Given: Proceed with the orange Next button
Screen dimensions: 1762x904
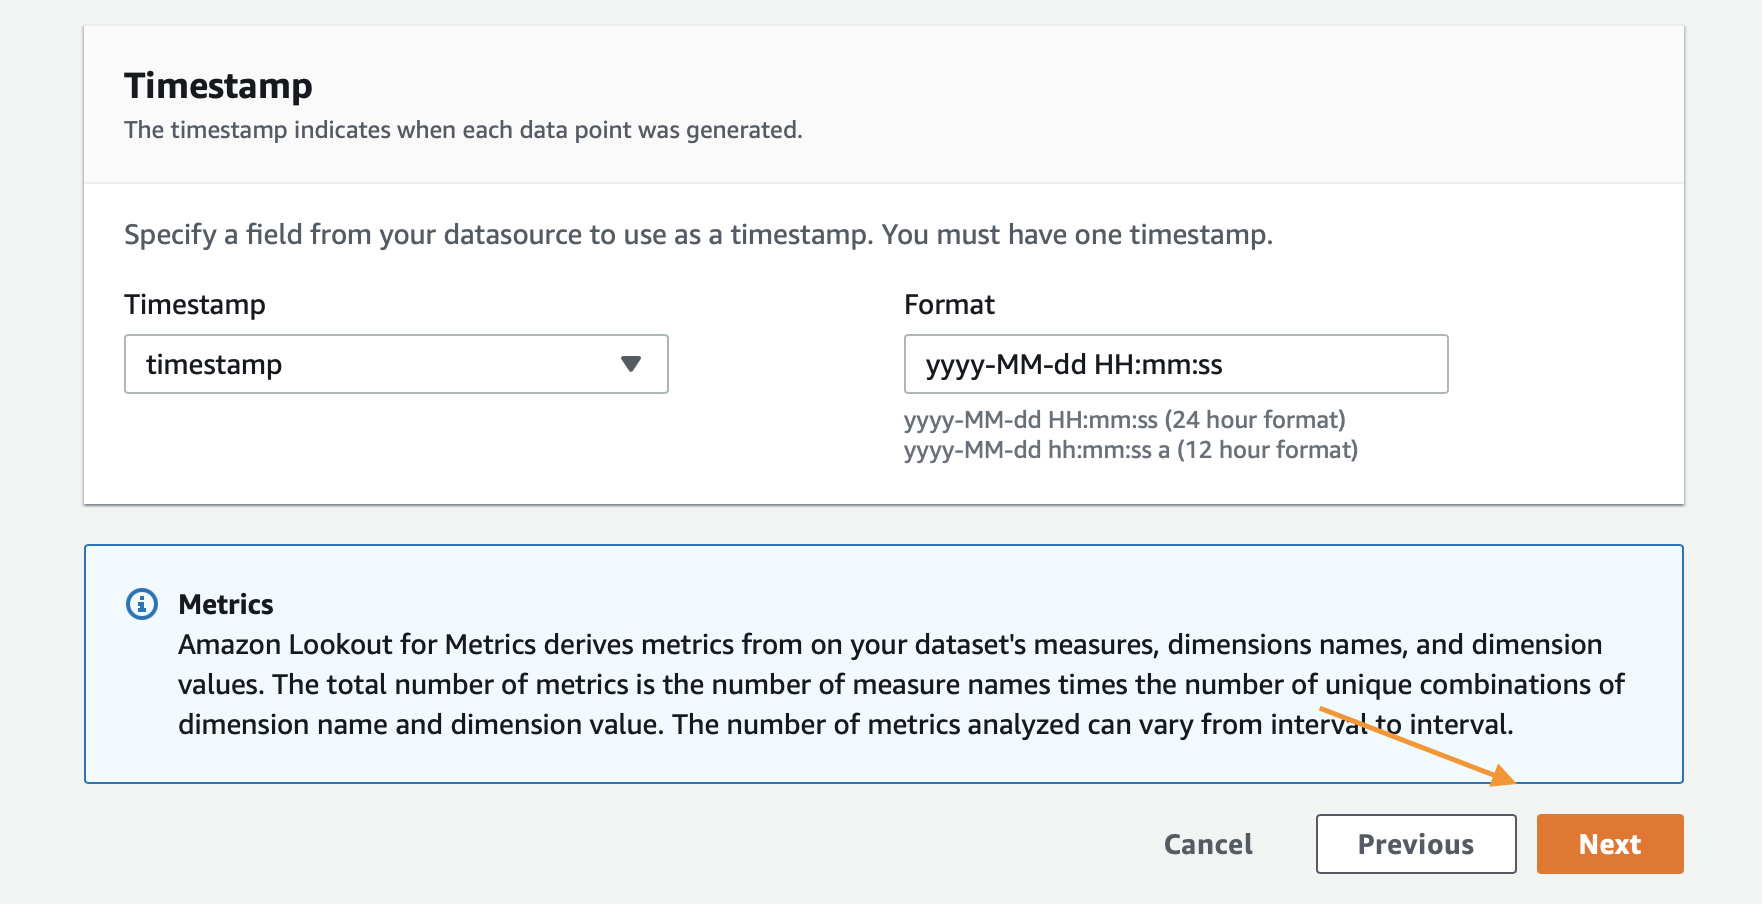Looking at the screenshot, I should [x=1610, y=844].
